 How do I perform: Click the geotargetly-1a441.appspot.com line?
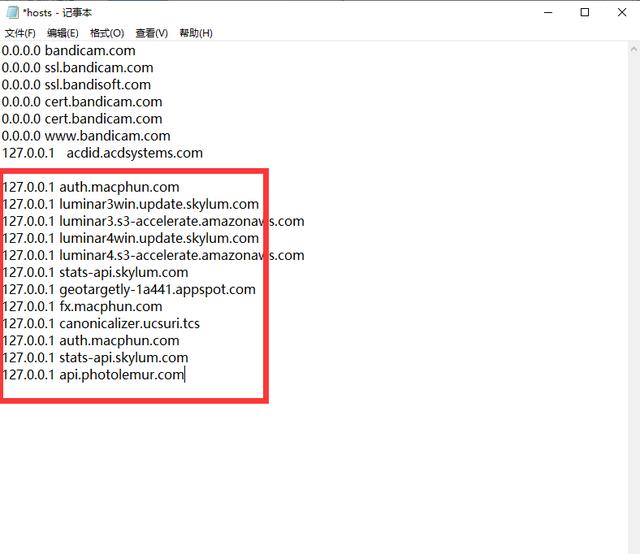click(x=129, y=289)
